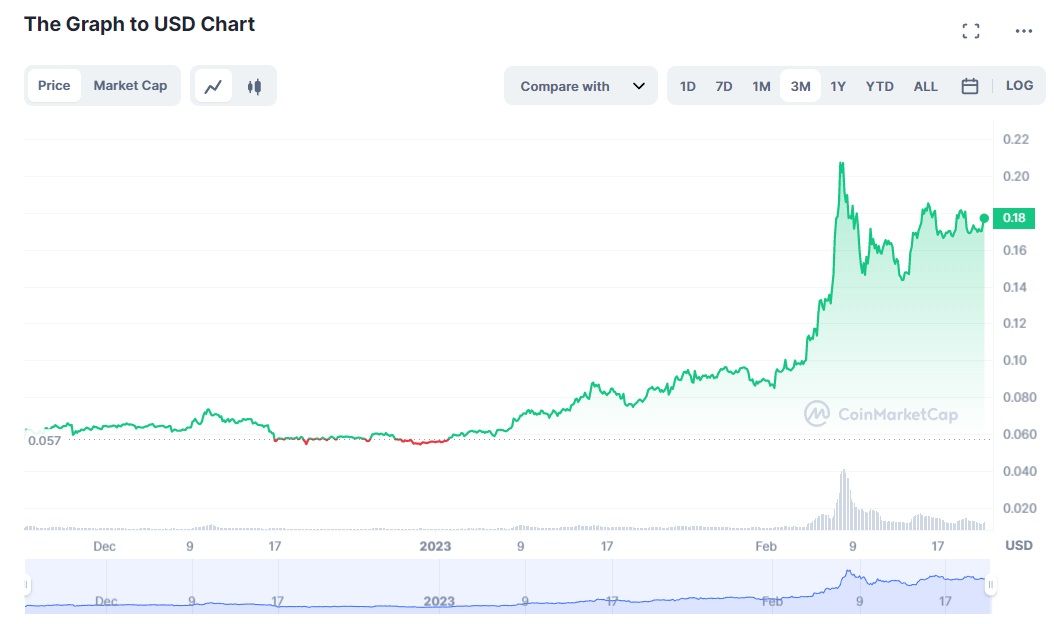Screen dimensions: 1054x624
Task: Switch to Market Cap view
Action: tap(130, 86)
